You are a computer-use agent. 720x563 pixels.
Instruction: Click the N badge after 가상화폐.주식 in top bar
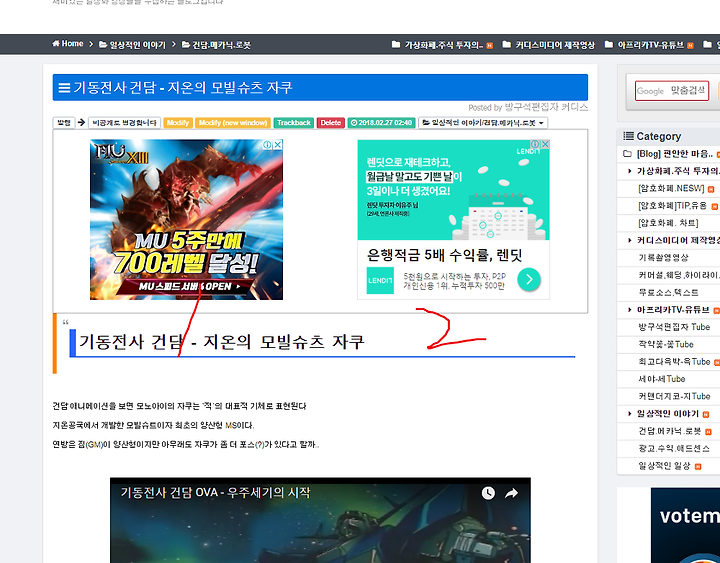(489, 45)
